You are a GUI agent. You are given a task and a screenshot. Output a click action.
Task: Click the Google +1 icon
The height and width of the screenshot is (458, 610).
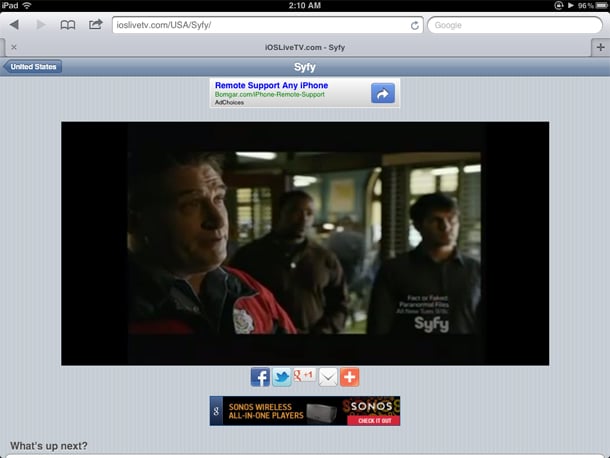click(x=304, y=377)
